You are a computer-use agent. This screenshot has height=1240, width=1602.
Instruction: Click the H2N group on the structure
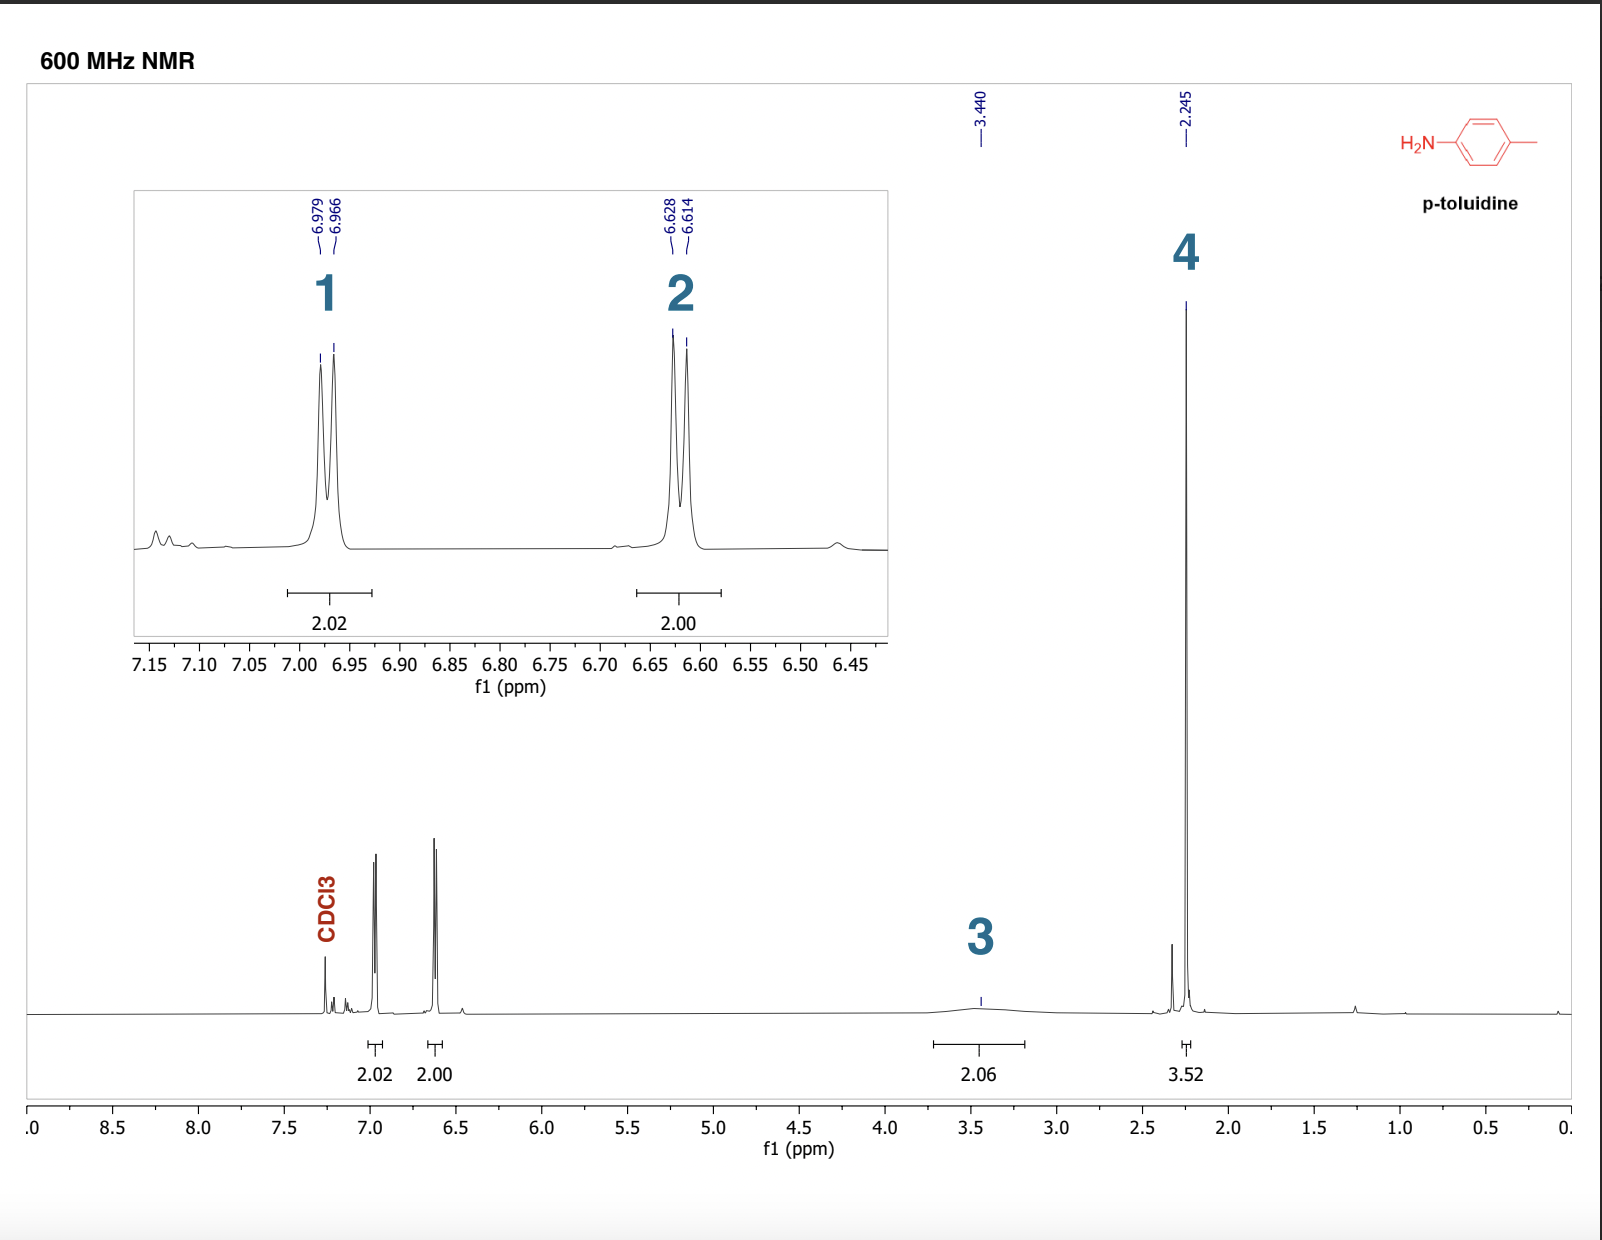coord(1416,144)
